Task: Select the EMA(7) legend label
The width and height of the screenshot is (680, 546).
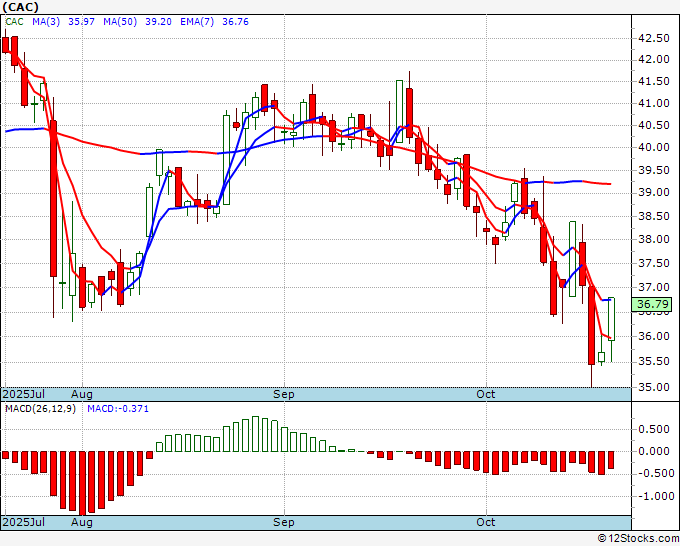Action: (x=197, y=22)
